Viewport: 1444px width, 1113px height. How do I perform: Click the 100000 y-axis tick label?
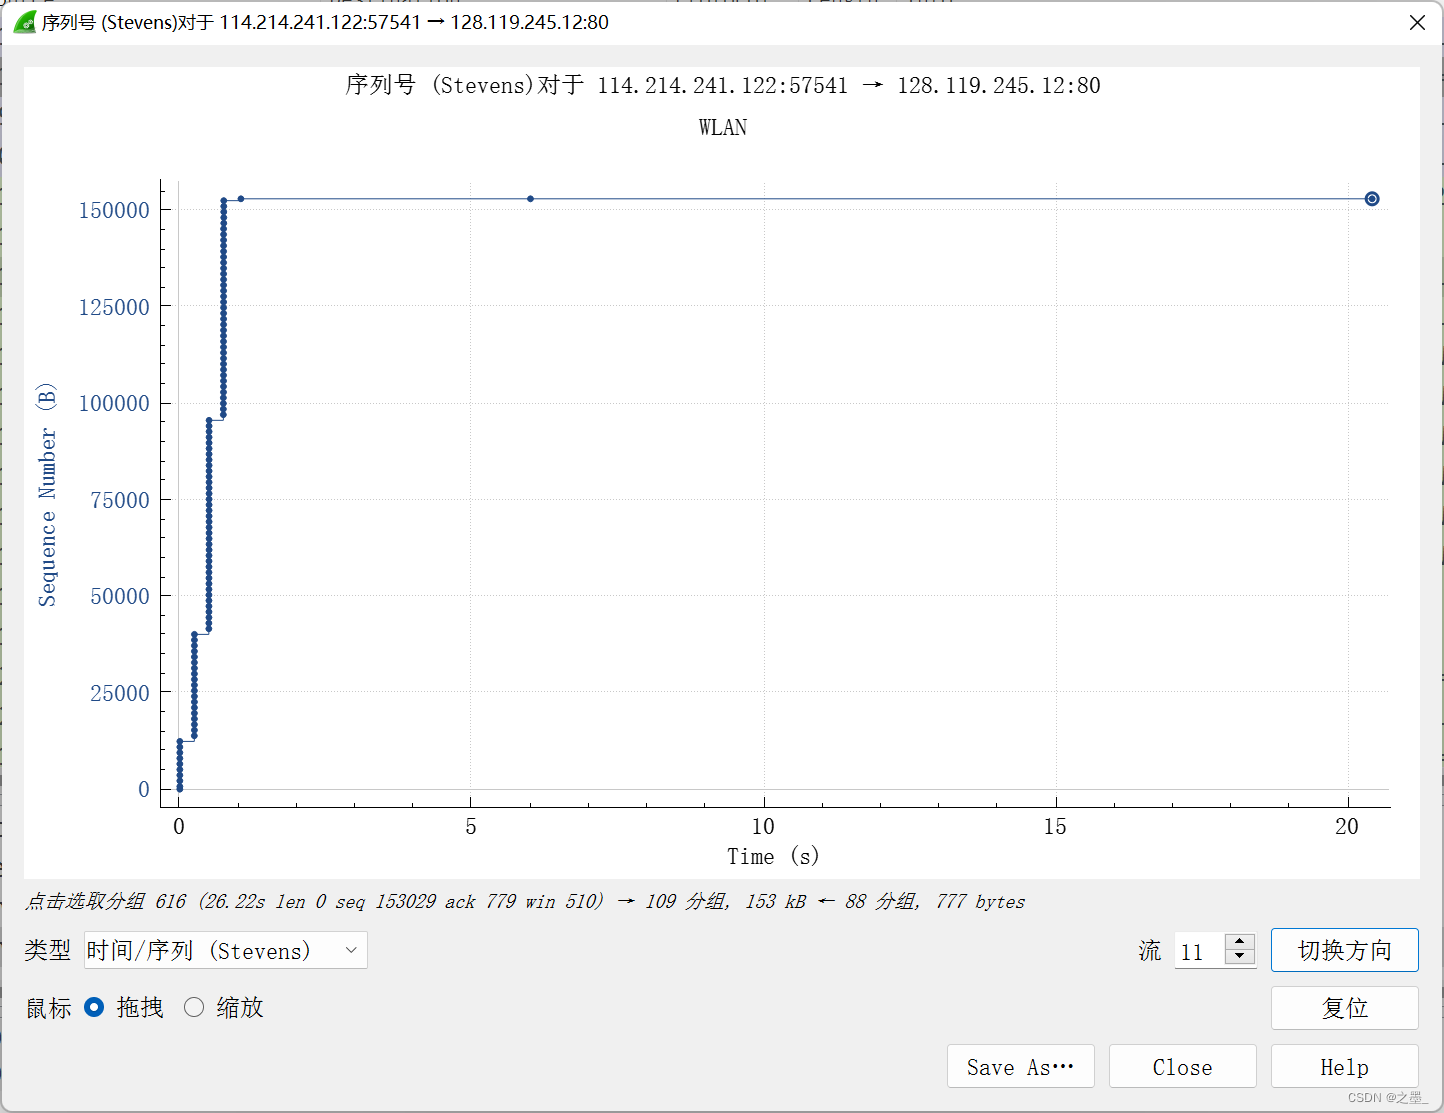[x=114, y=403]
